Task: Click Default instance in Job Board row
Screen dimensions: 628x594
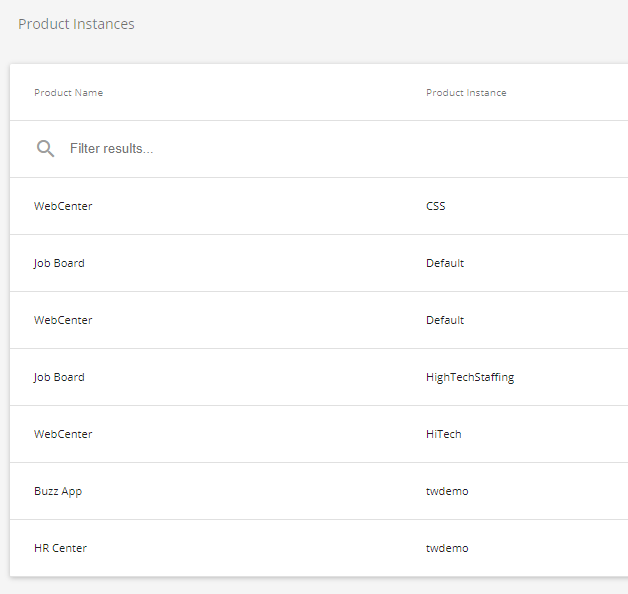Action: point(445,263)
